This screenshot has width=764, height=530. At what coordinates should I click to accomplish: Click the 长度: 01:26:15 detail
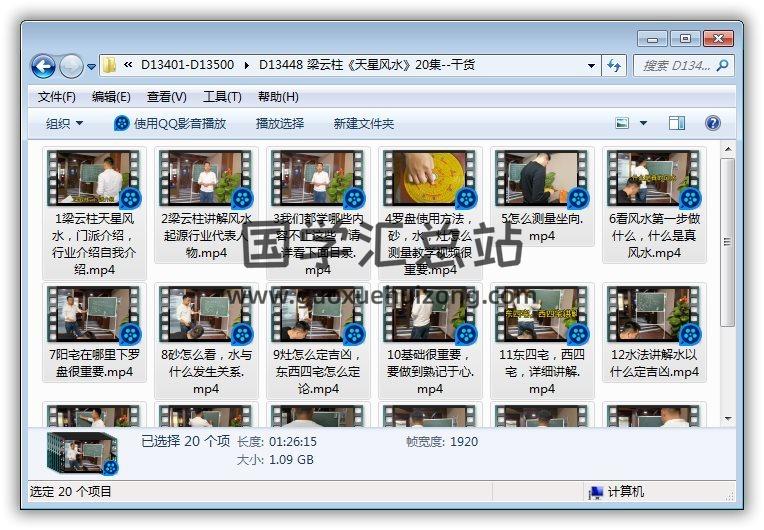[x=277, y=442]
